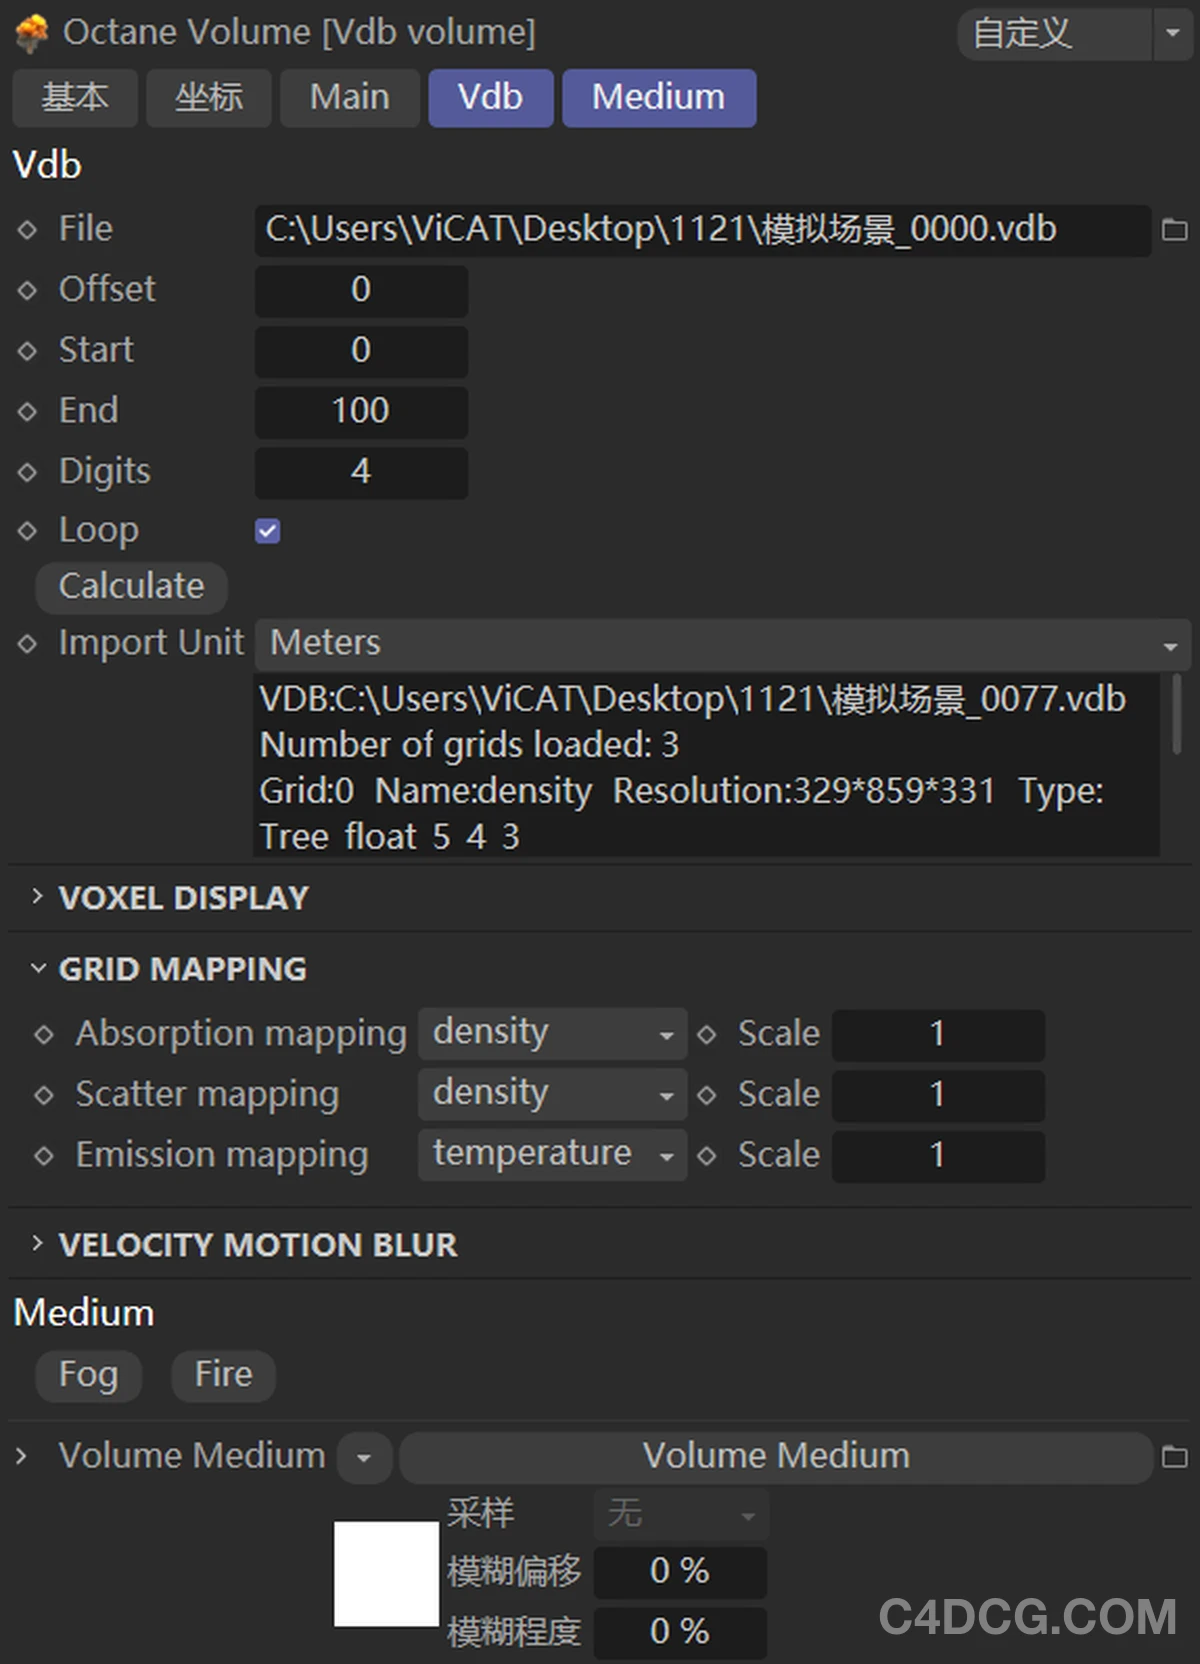Toggle the End keyframe diamond
Image resolution: width=1200 pixels, height=1664 pixels.
point(27,412)
